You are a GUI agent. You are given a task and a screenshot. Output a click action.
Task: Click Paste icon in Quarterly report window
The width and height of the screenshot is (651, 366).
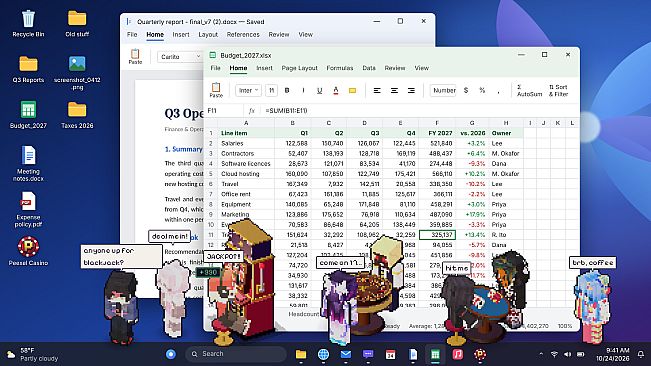coord(135,56)
